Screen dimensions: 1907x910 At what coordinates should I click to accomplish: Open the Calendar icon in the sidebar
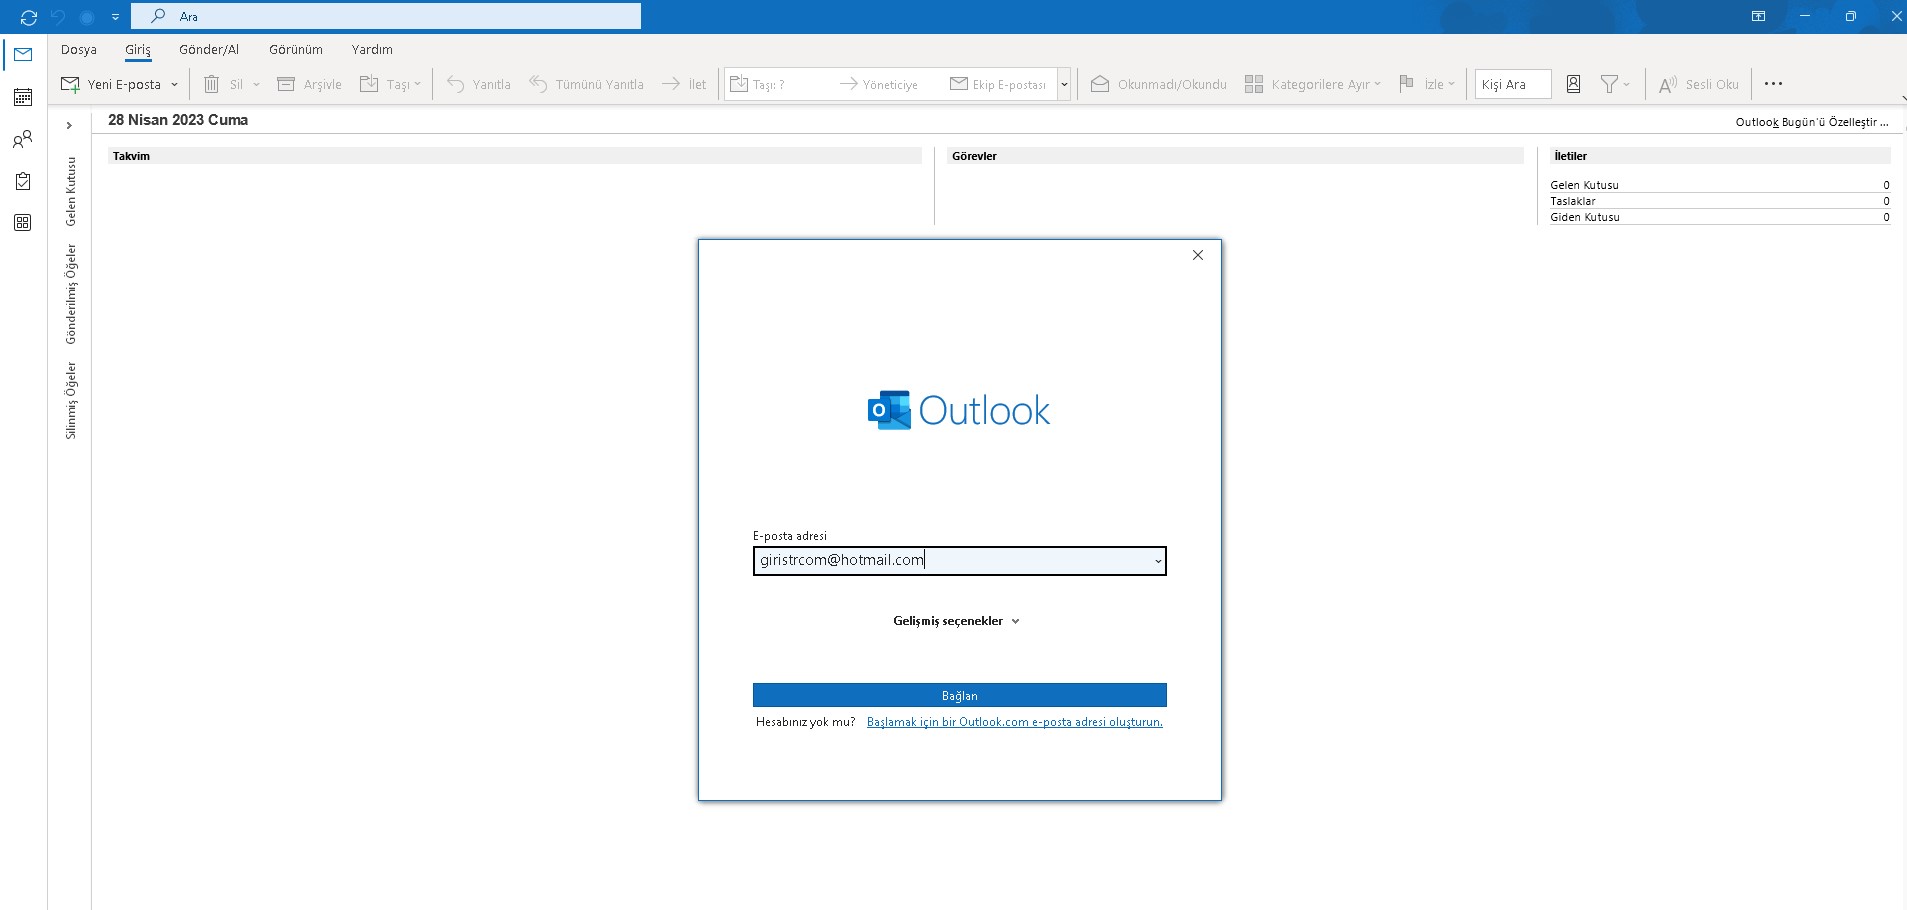[22, 97]
